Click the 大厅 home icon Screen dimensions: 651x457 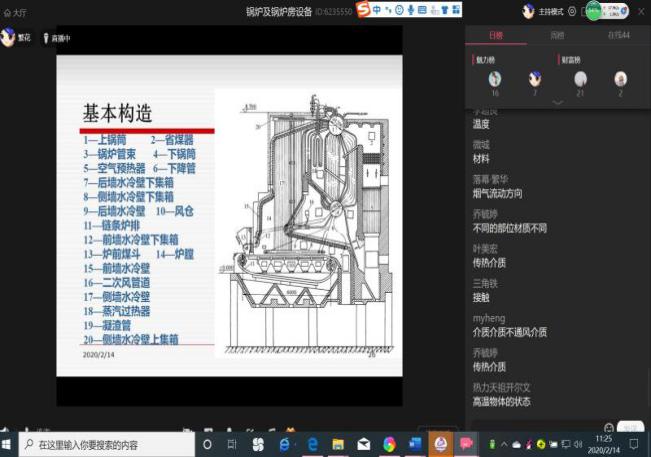7,11
